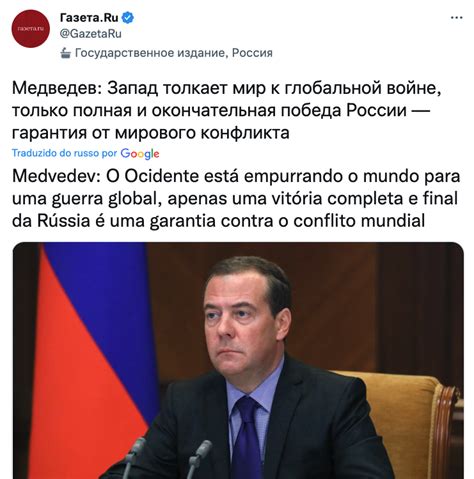Open the Газета.Ru round profile avatar
Image resolution: width=474 pixels, height=479 pixels.
click(x=31, y=29)
